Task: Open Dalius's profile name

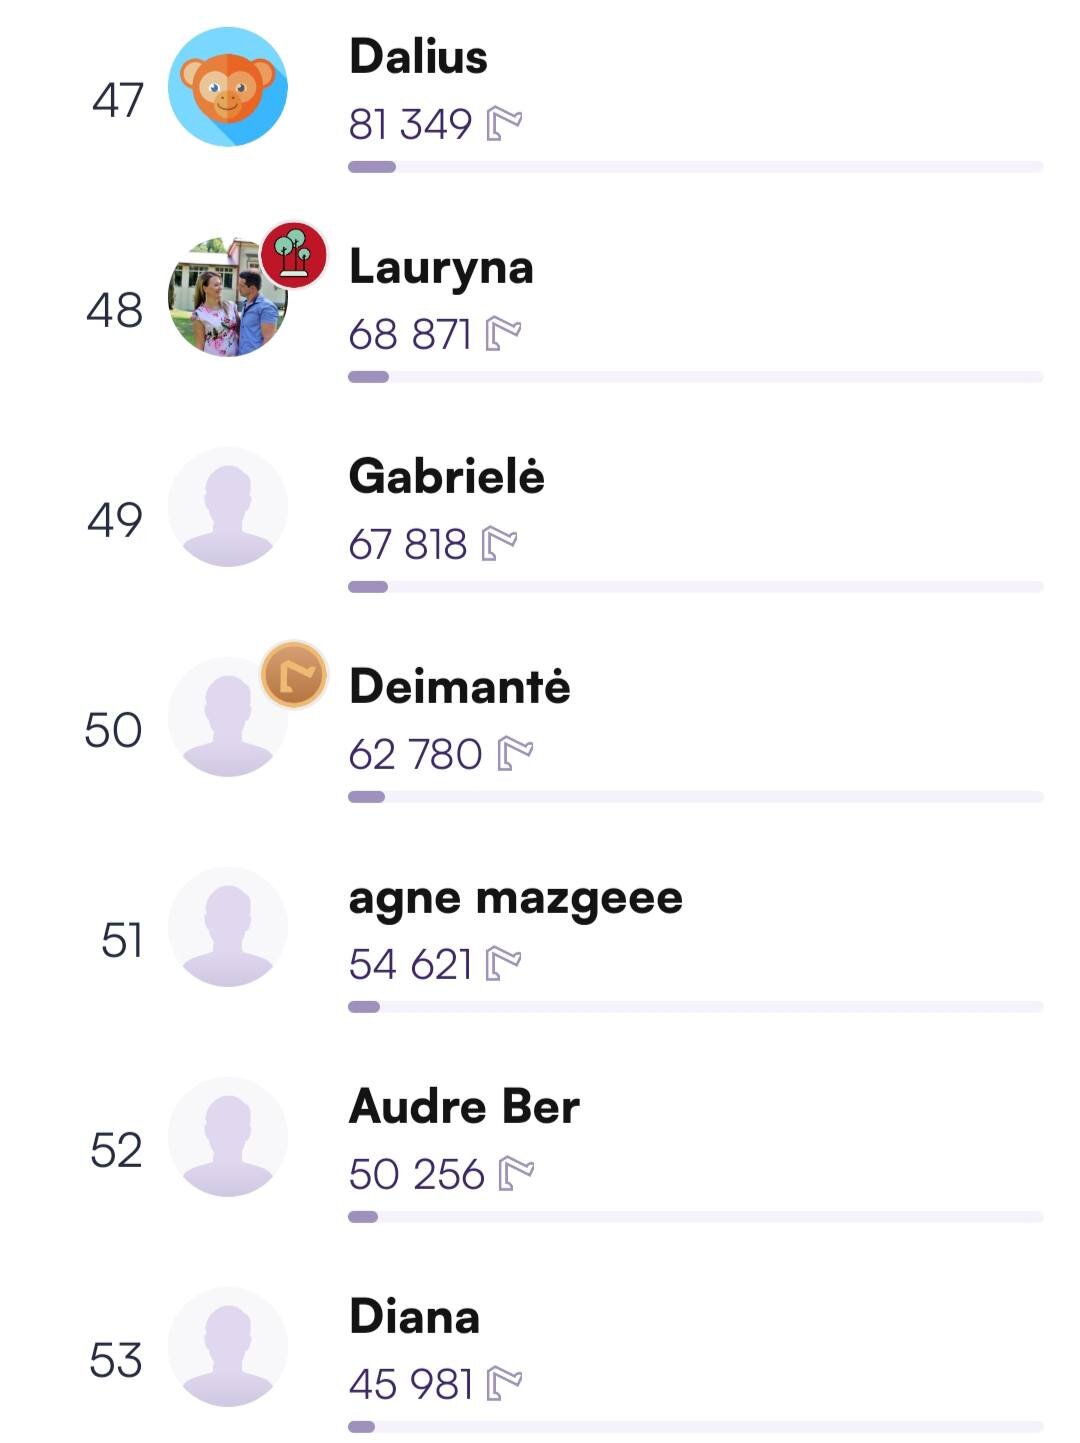Action: pyautogui.click(x=418, y=57)
